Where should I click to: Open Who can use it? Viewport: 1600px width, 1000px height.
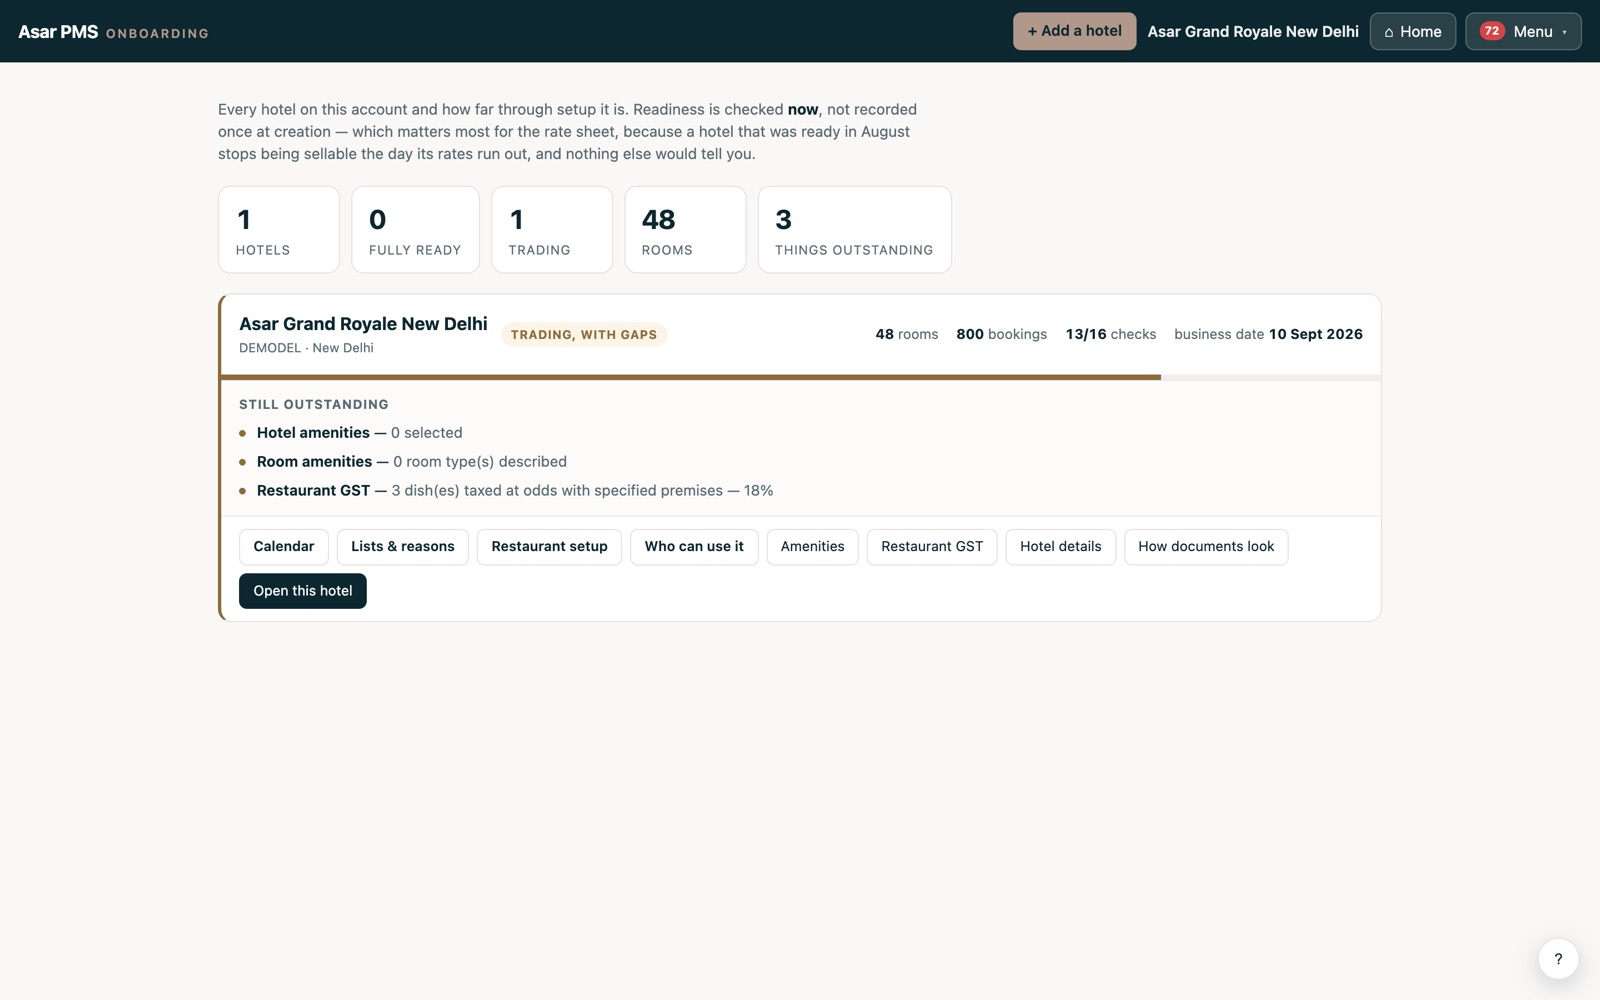pos(694,547)
